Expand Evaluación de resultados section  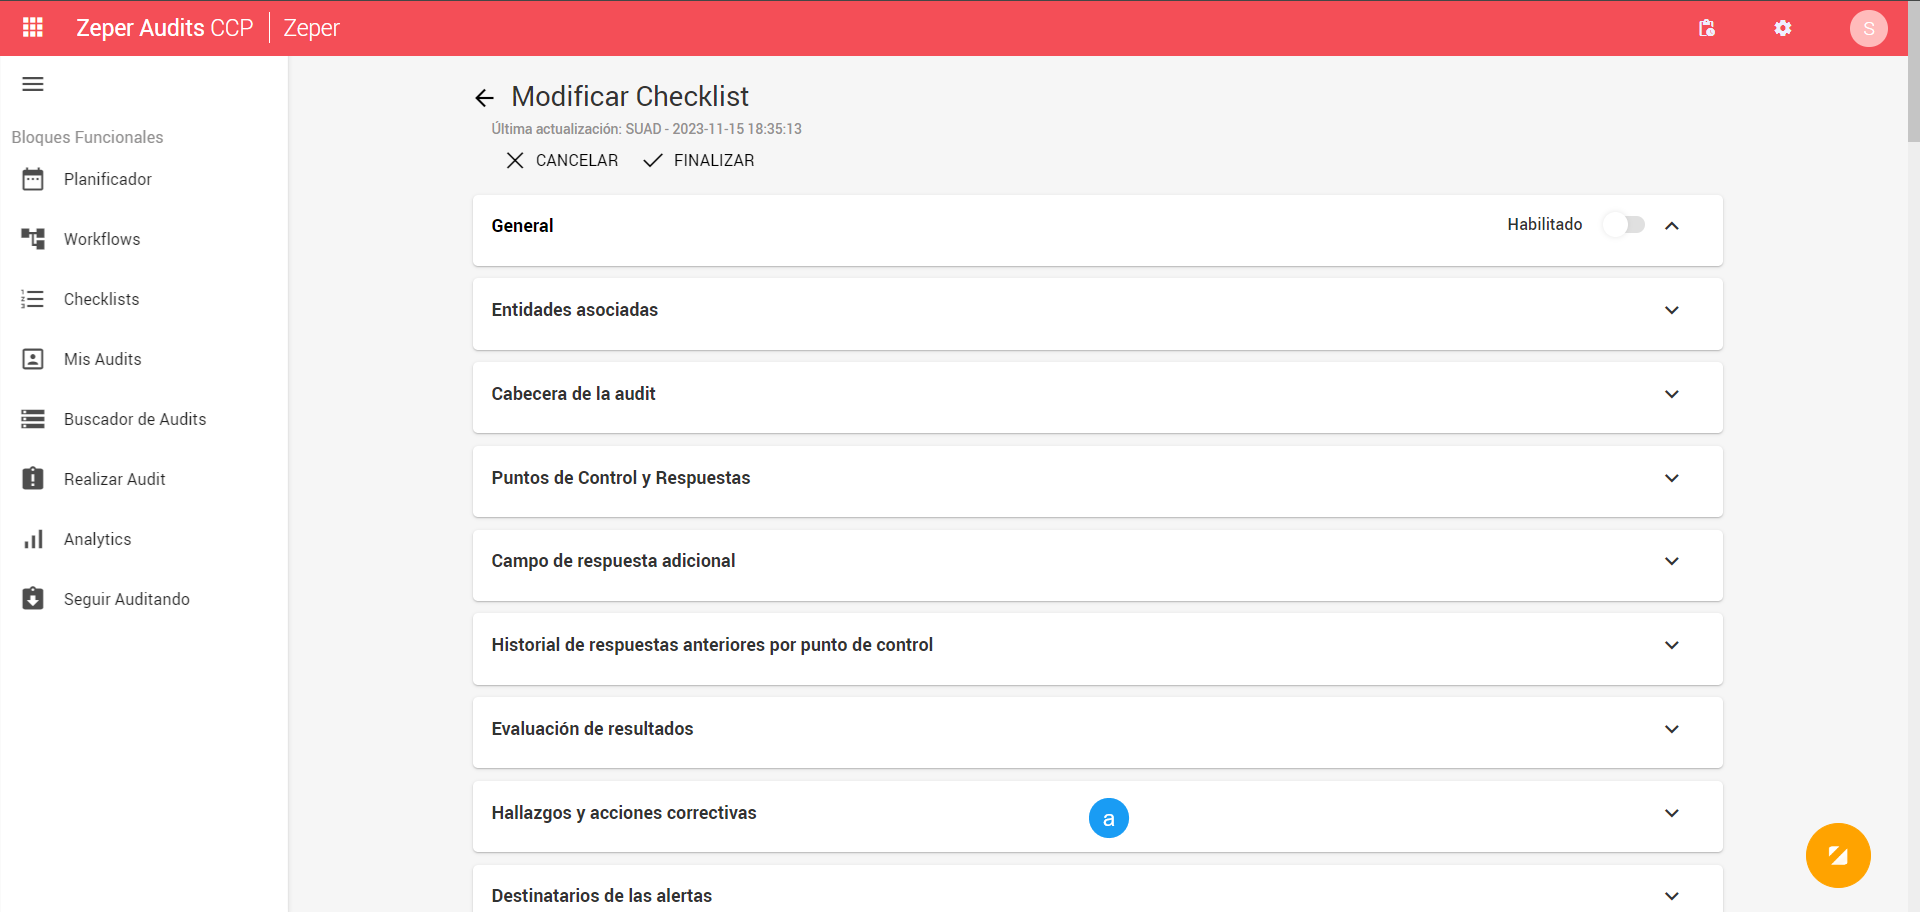point(1097,729)
